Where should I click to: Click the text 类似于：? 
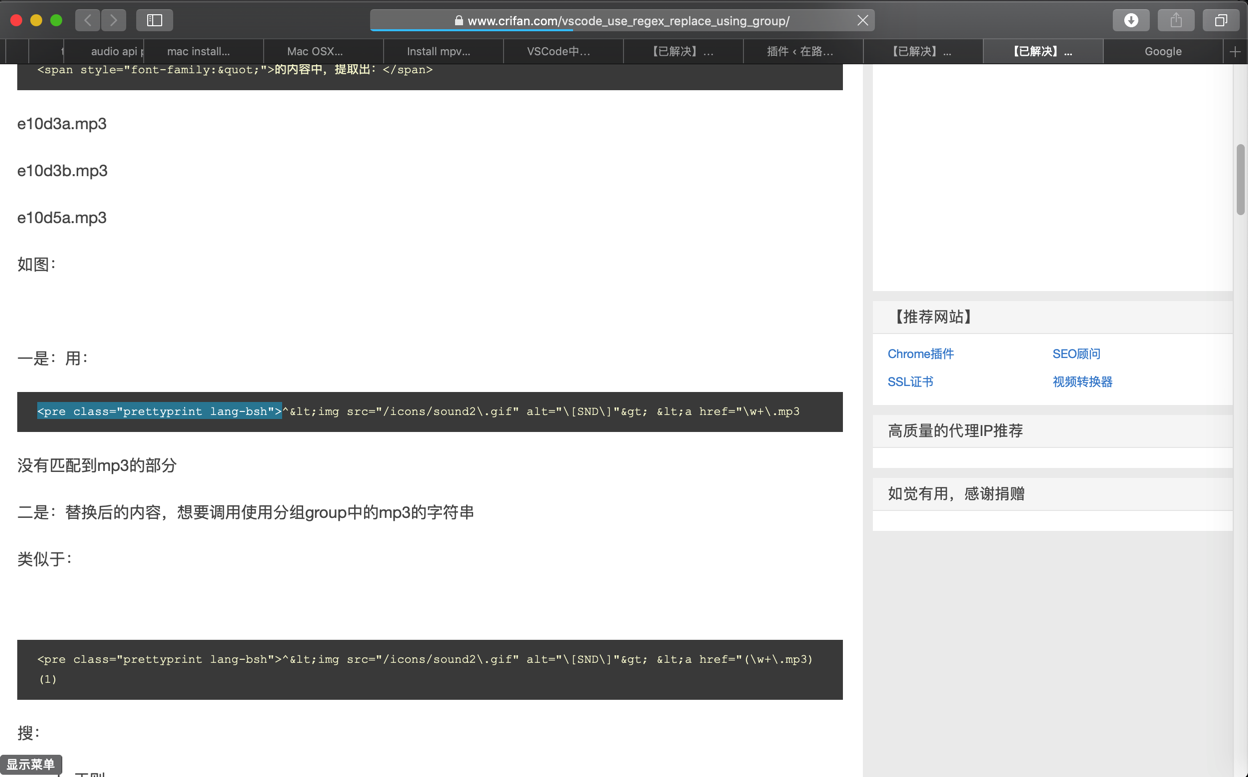coord(45,559)
